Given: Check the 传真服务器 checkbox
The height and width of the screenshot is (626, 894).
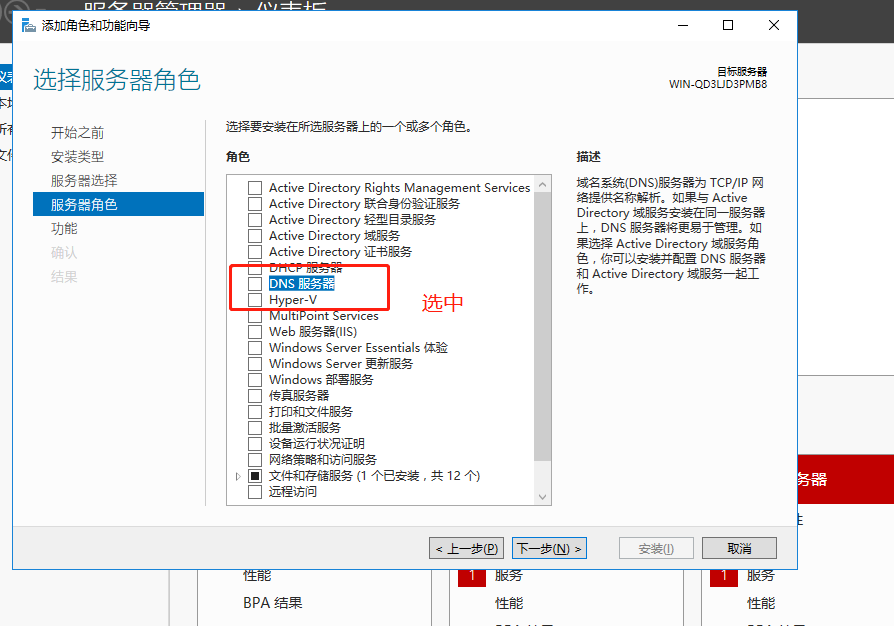Looking at the screenshot, I should pos(255,395).
